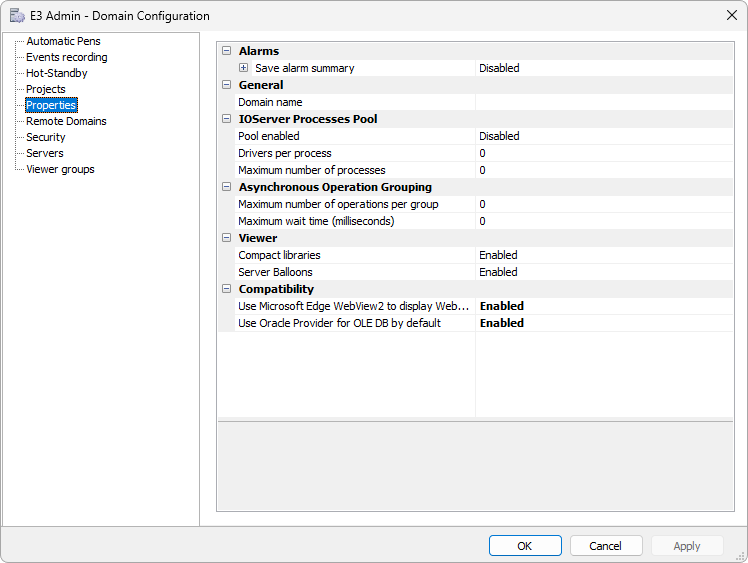Click the Oracle Provider Enabled value
This screenshot has height=563, width=748.
click(604, 323)
